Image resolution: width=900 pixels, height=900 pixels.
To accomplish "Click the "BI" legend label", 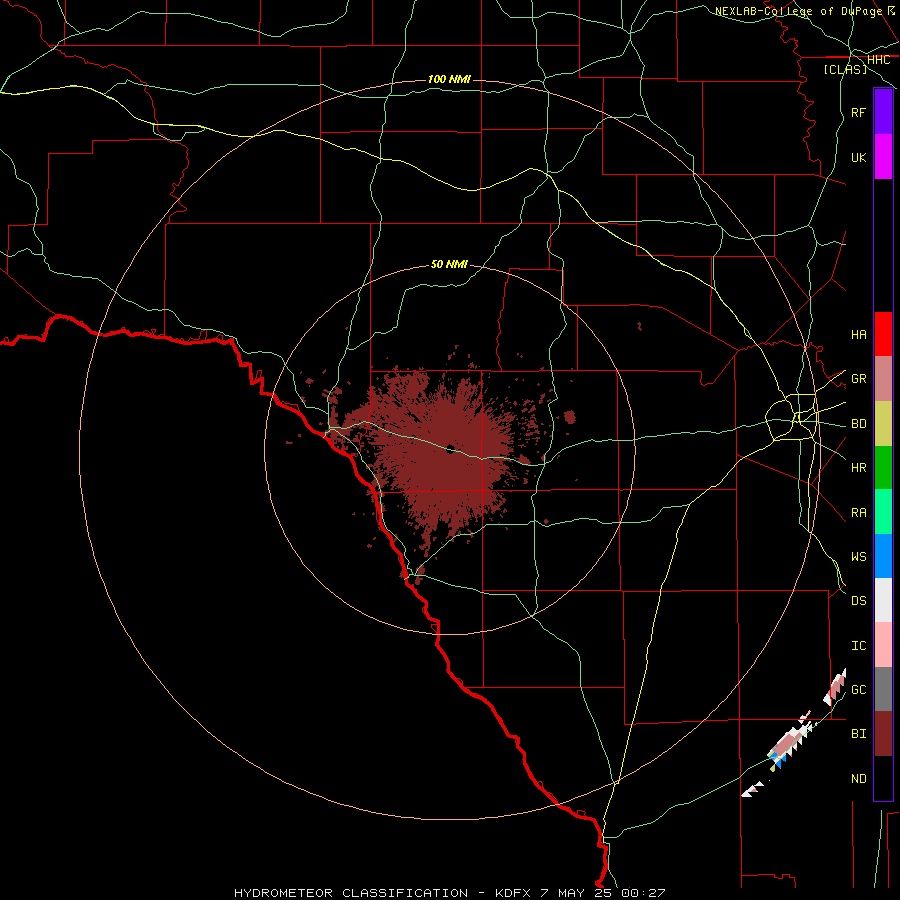I will 859,734.
